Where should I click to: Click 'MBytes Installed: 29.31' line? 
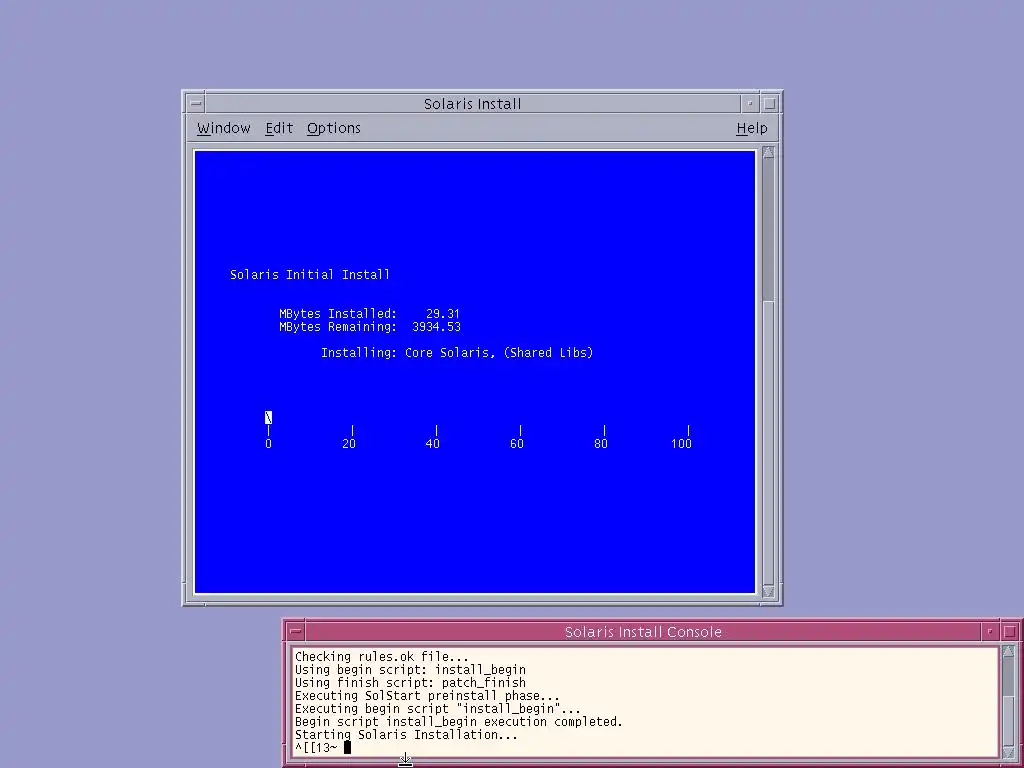[370, 313]
